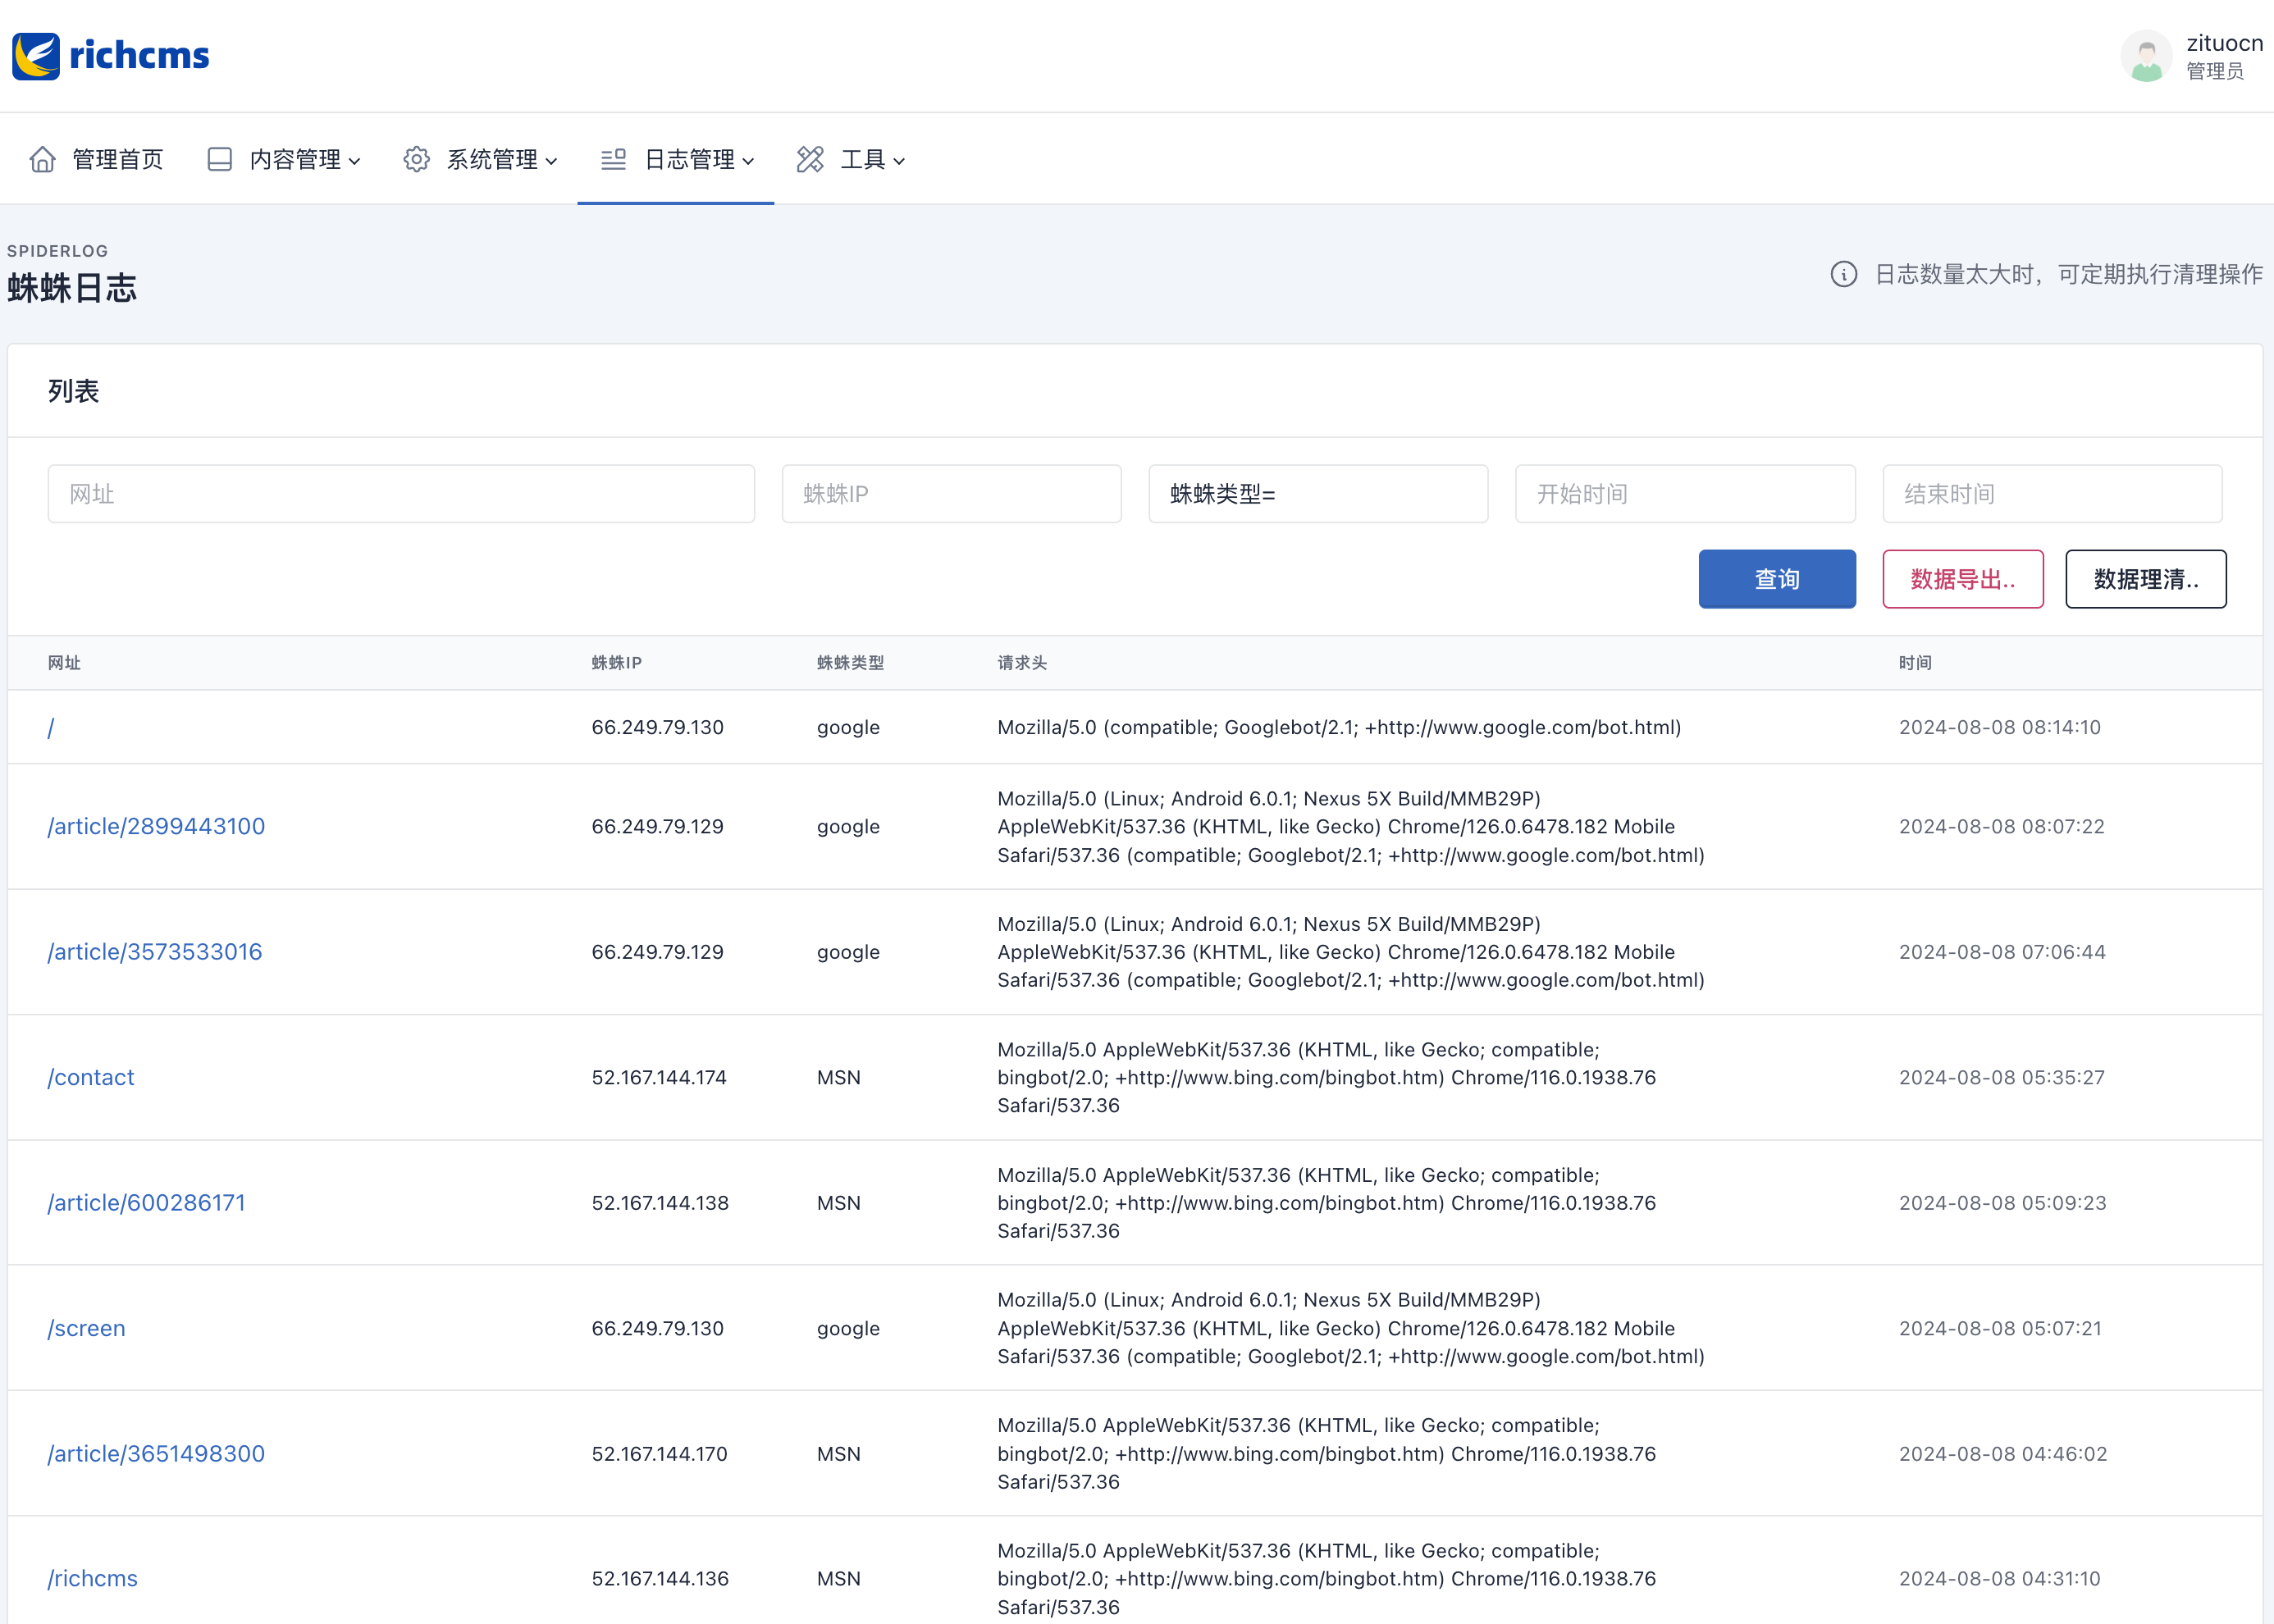Click the richcms logo icon
Viewport: 2274px width, 1624px height.
point(36,56)
